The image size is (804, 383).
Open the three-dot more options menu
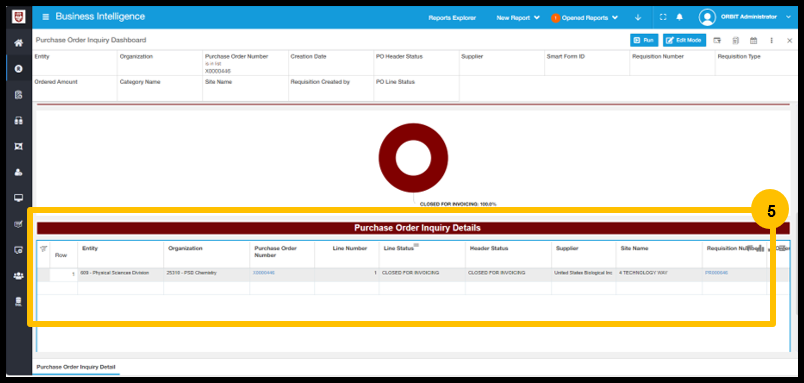[x=771, y=41]
